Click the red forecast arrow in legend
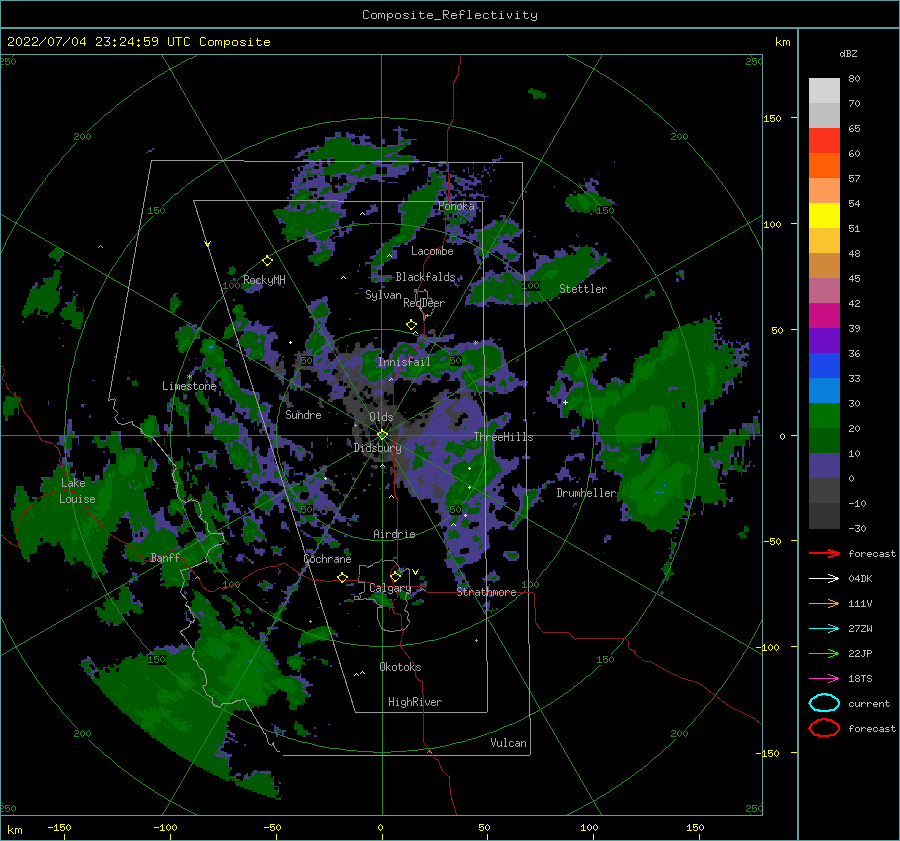 (x=824, y=553)
